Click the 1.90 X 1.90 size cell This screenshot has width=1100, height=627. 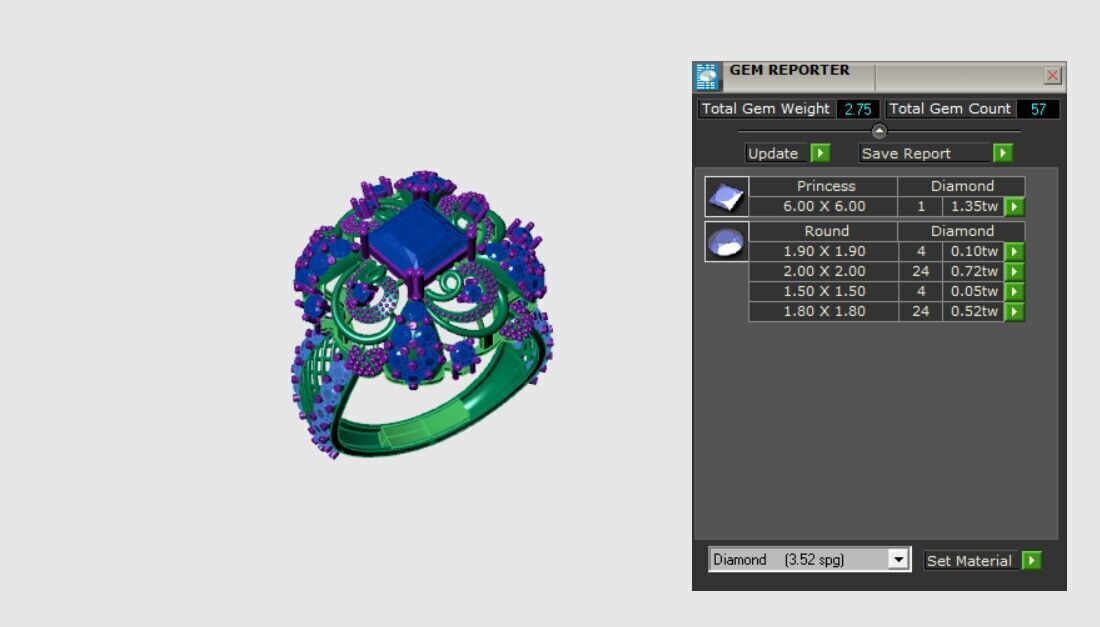coord(824,252)
